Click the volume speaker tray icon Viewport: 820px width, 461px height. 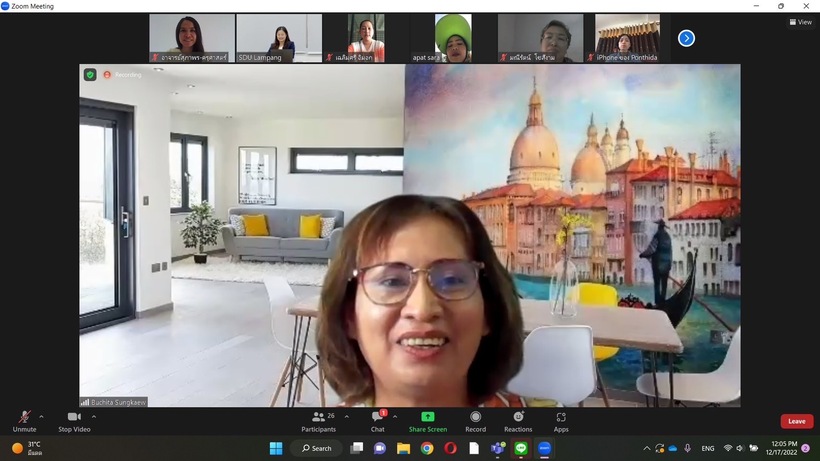[x=739, y=448]
